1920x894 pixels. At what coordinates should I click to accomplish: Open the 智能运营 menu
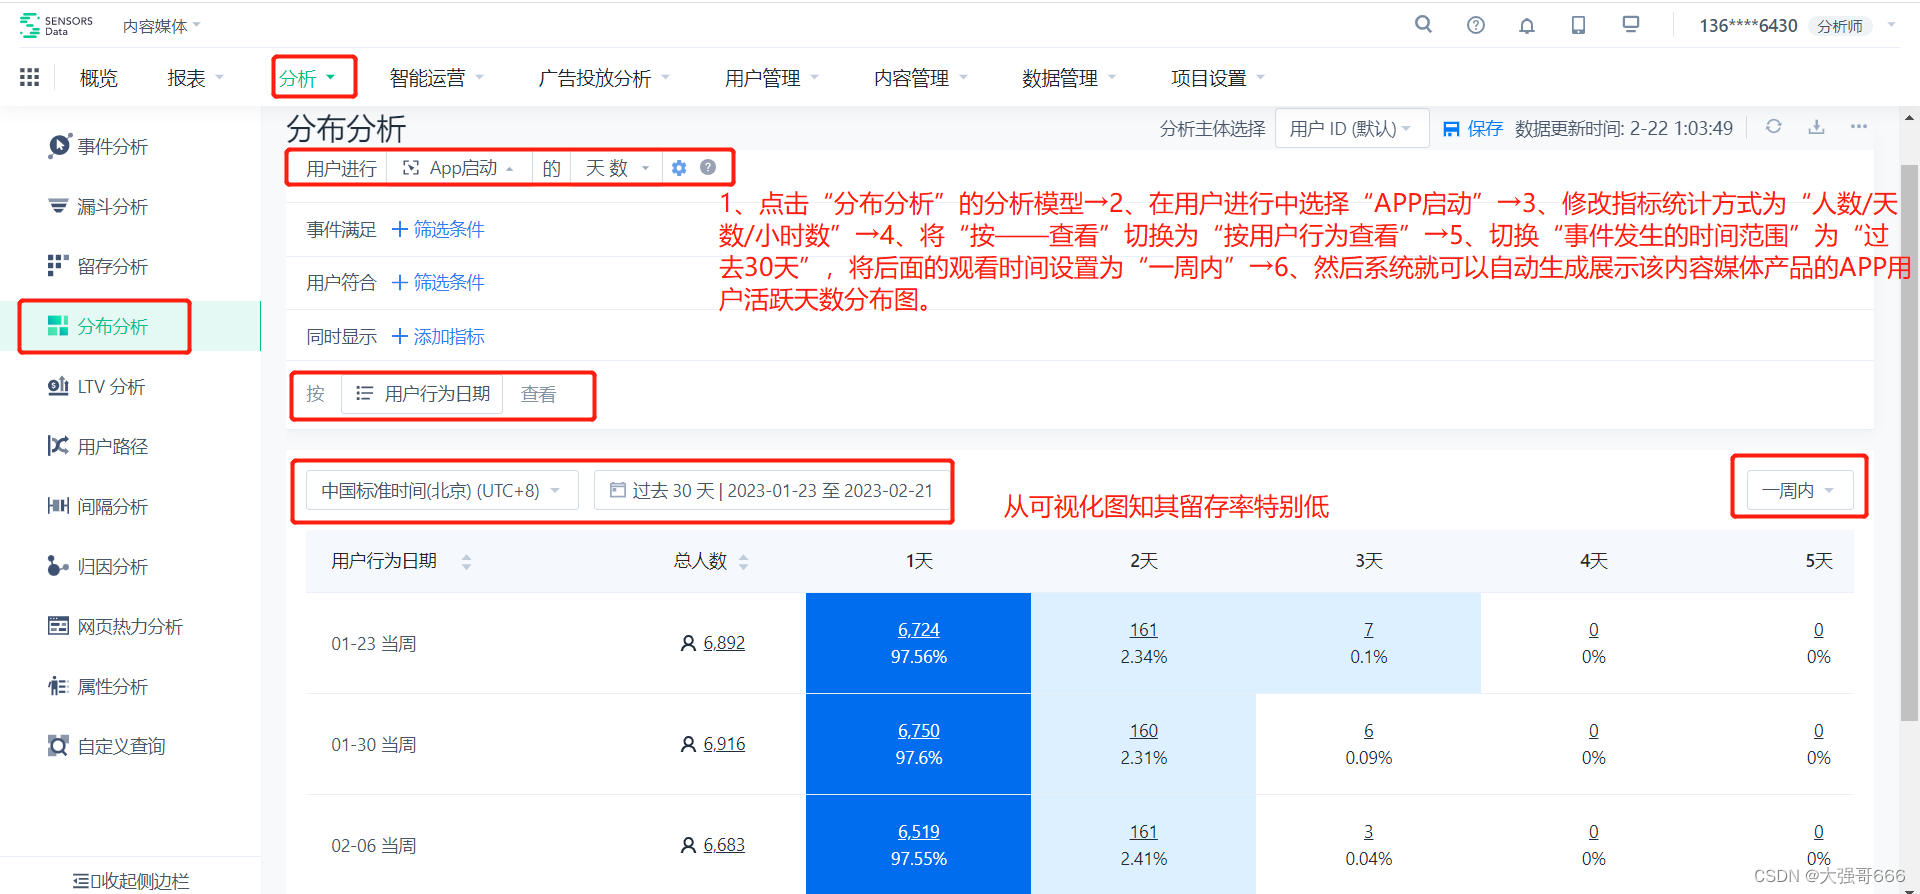click(437, 78)
